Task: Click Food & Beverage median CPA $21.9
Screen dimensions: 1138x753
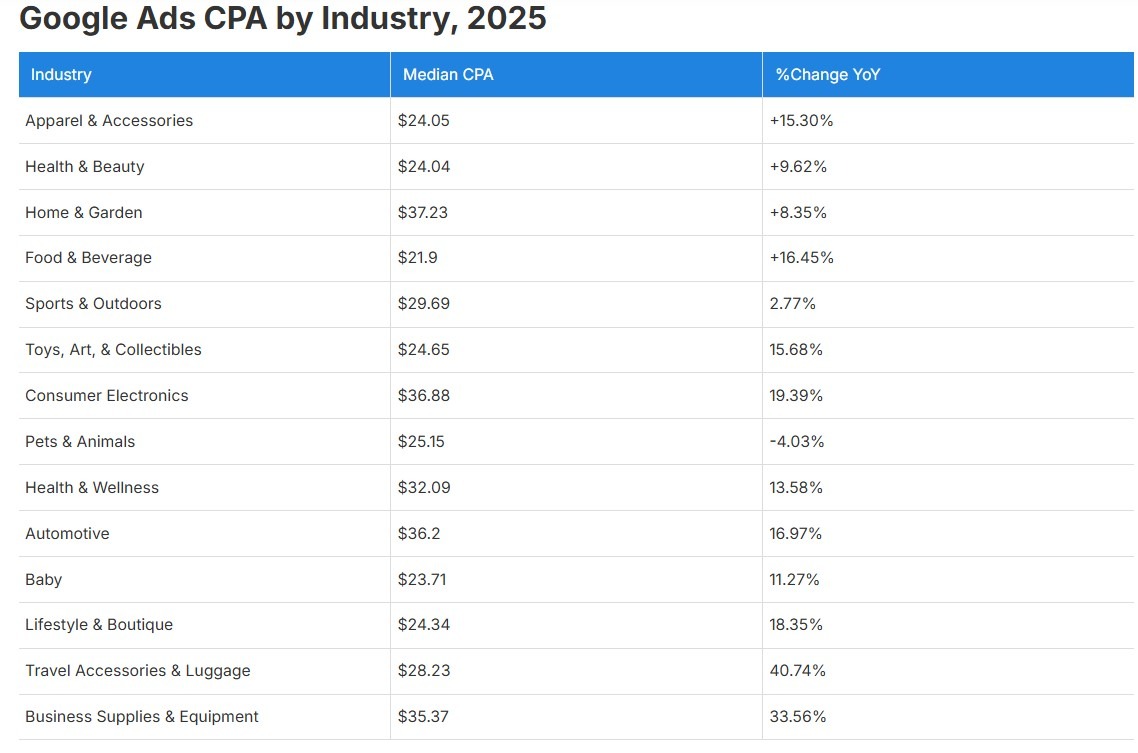Action: tap(418, 258)
